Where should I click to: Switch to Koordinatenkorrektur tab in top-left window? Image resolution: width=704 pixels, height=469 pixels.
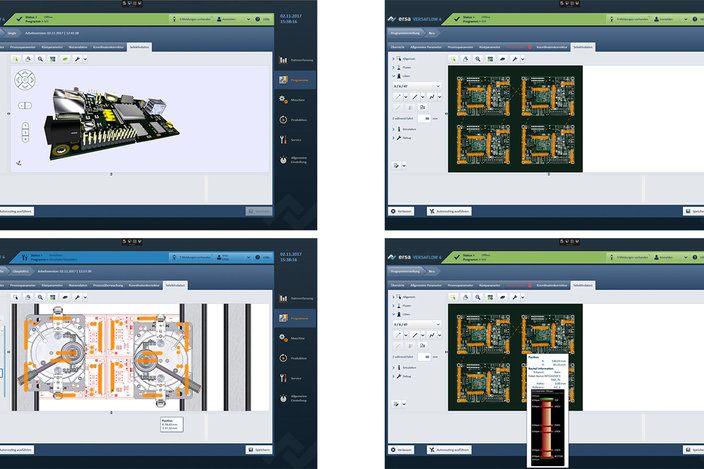108,47
